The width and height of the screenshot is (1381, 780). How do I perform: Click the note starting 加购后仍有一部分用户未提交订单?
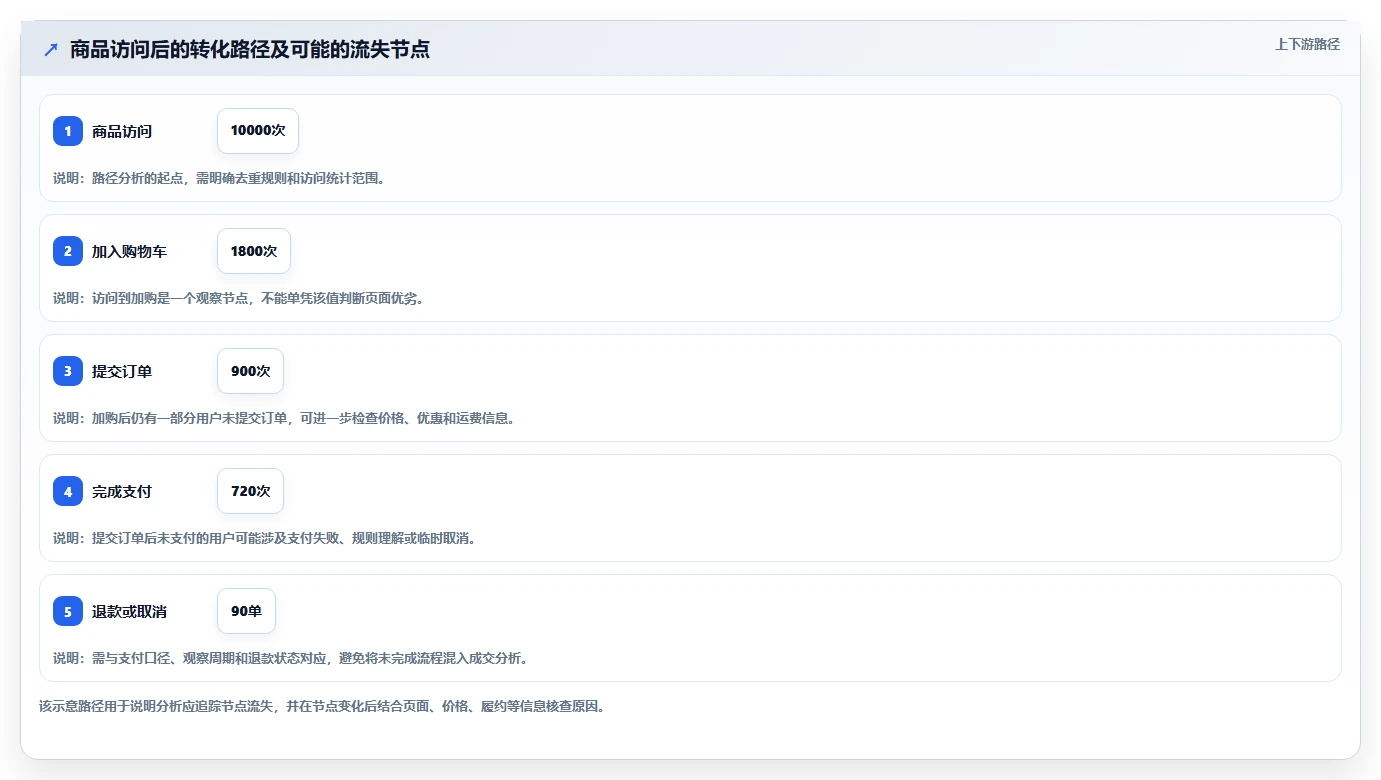[x=284, y=418]
